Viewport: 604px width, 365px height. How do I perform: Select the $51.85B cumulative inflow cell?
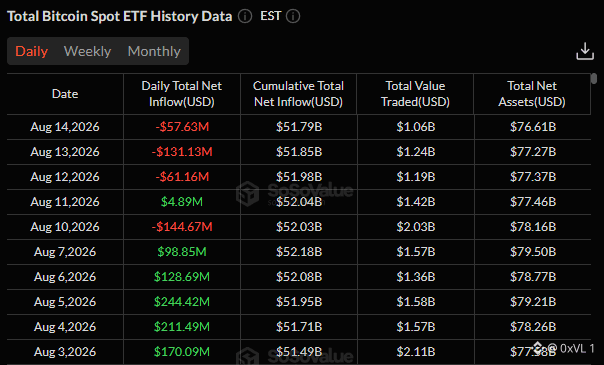click(x=299, y=152)
